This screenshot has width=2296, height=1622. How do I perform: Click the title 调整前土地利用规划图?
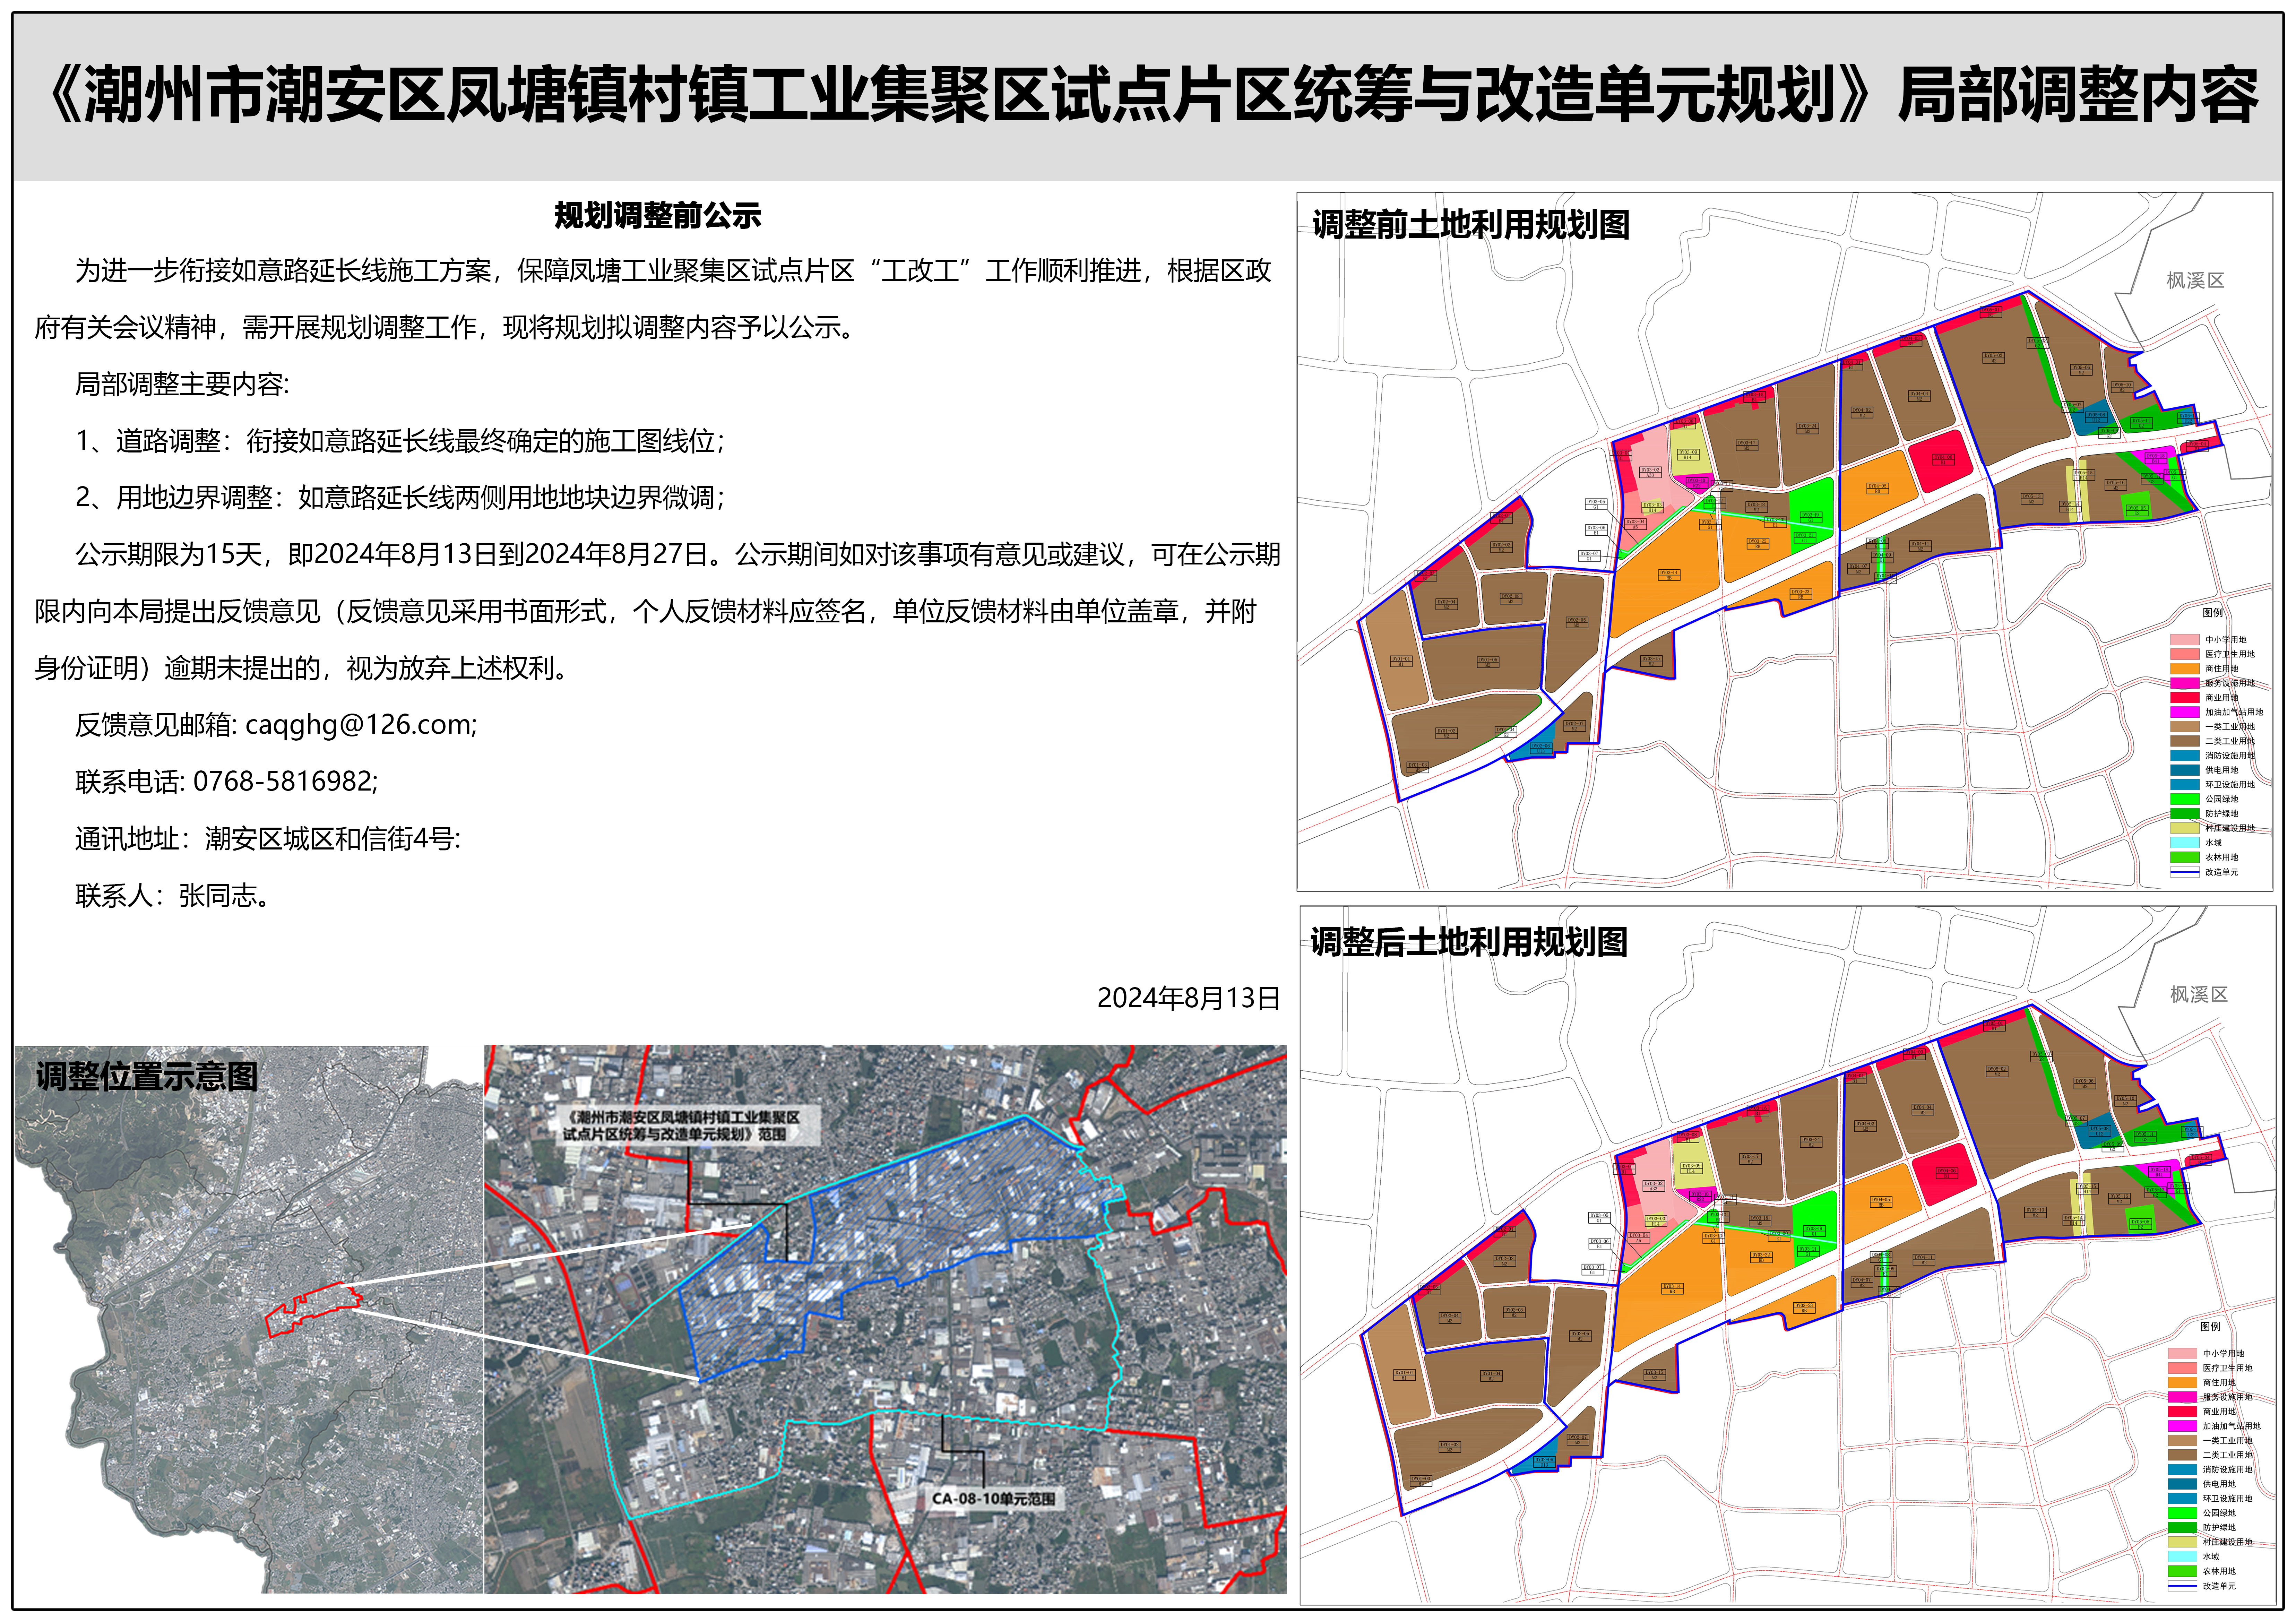pos(1471,225)
